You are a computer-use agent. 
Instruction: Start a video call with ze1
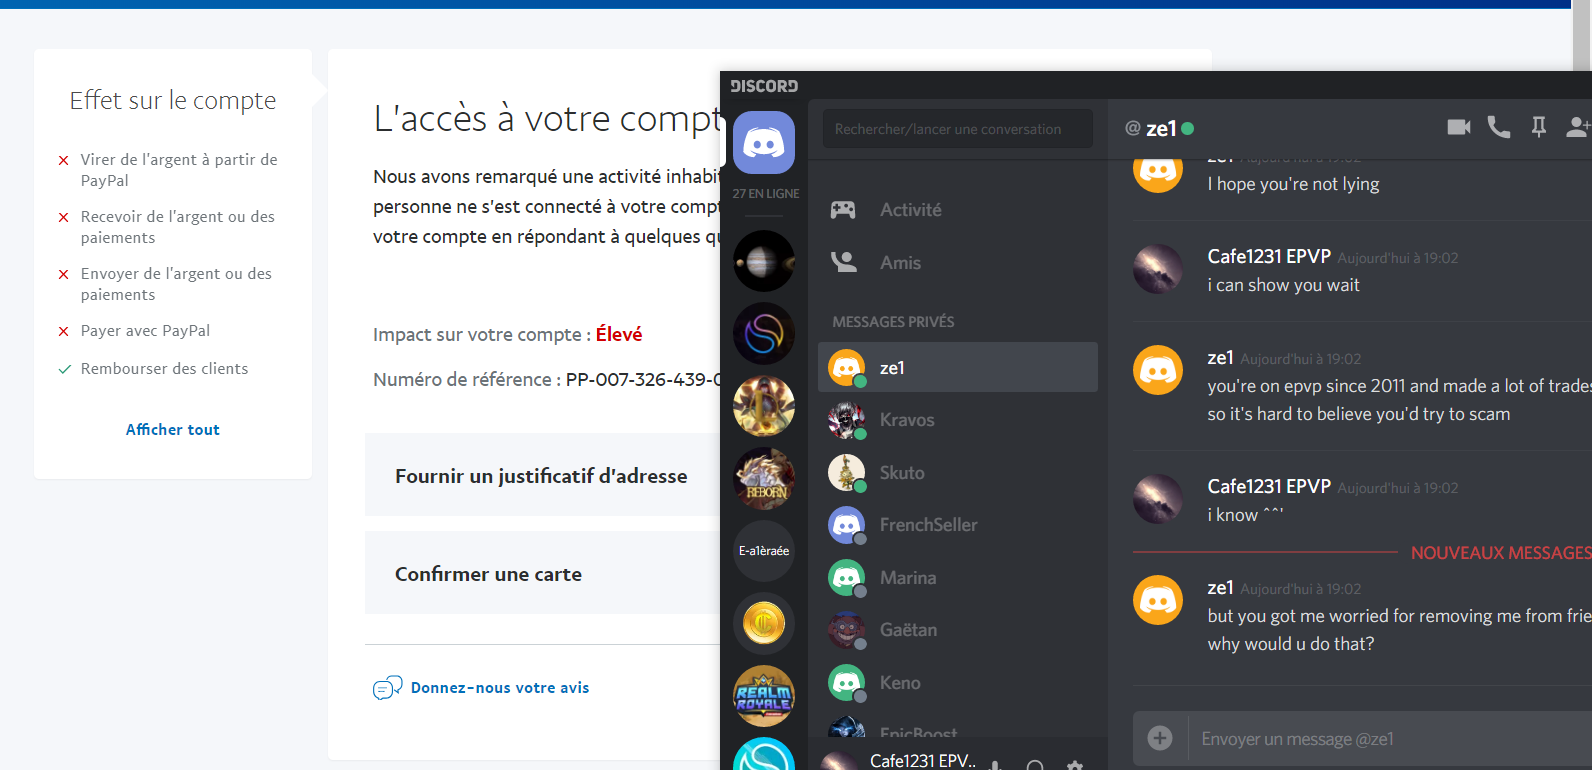[x=1459, y=127]
